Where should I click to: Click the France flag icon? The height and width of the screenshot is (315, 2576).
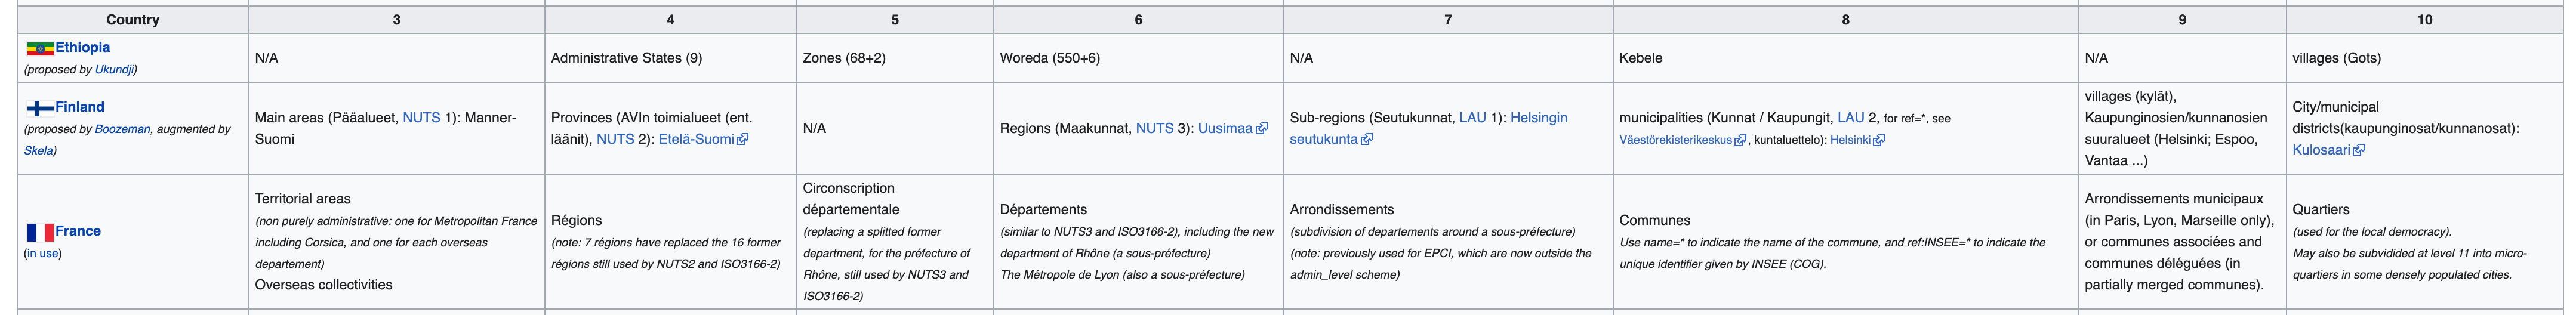(x=40, y=232)
